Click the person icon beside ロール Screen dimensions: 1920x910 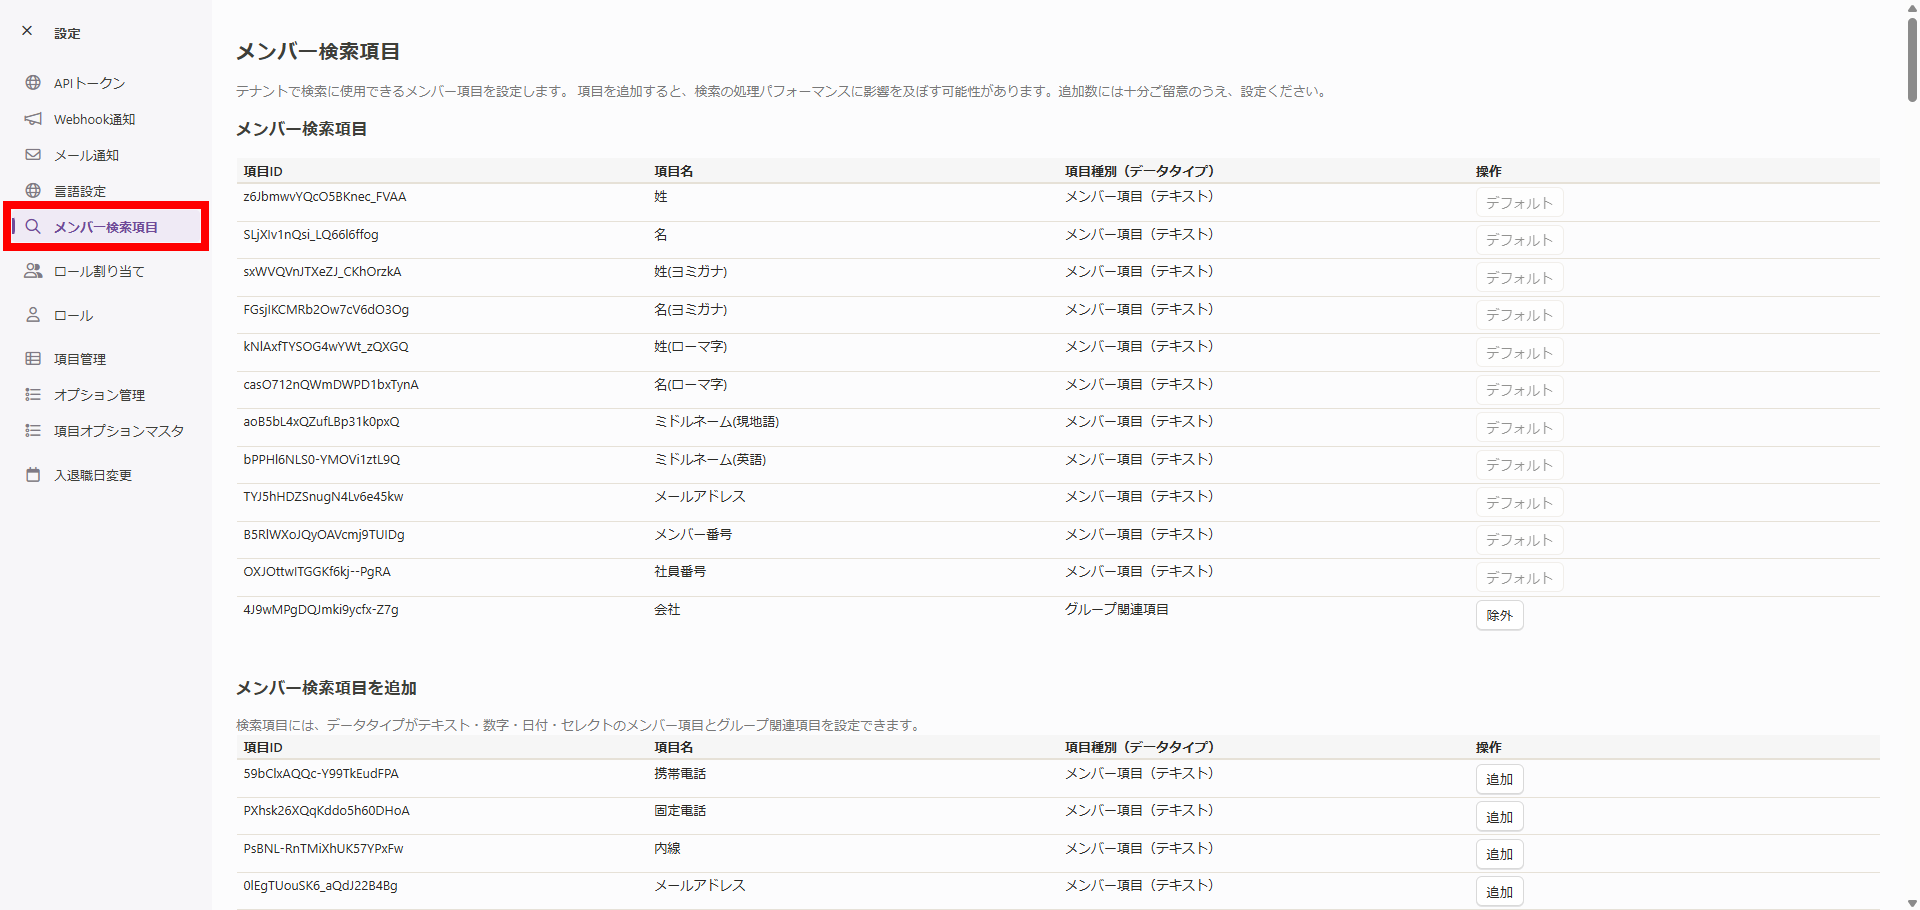click(33, 315)
